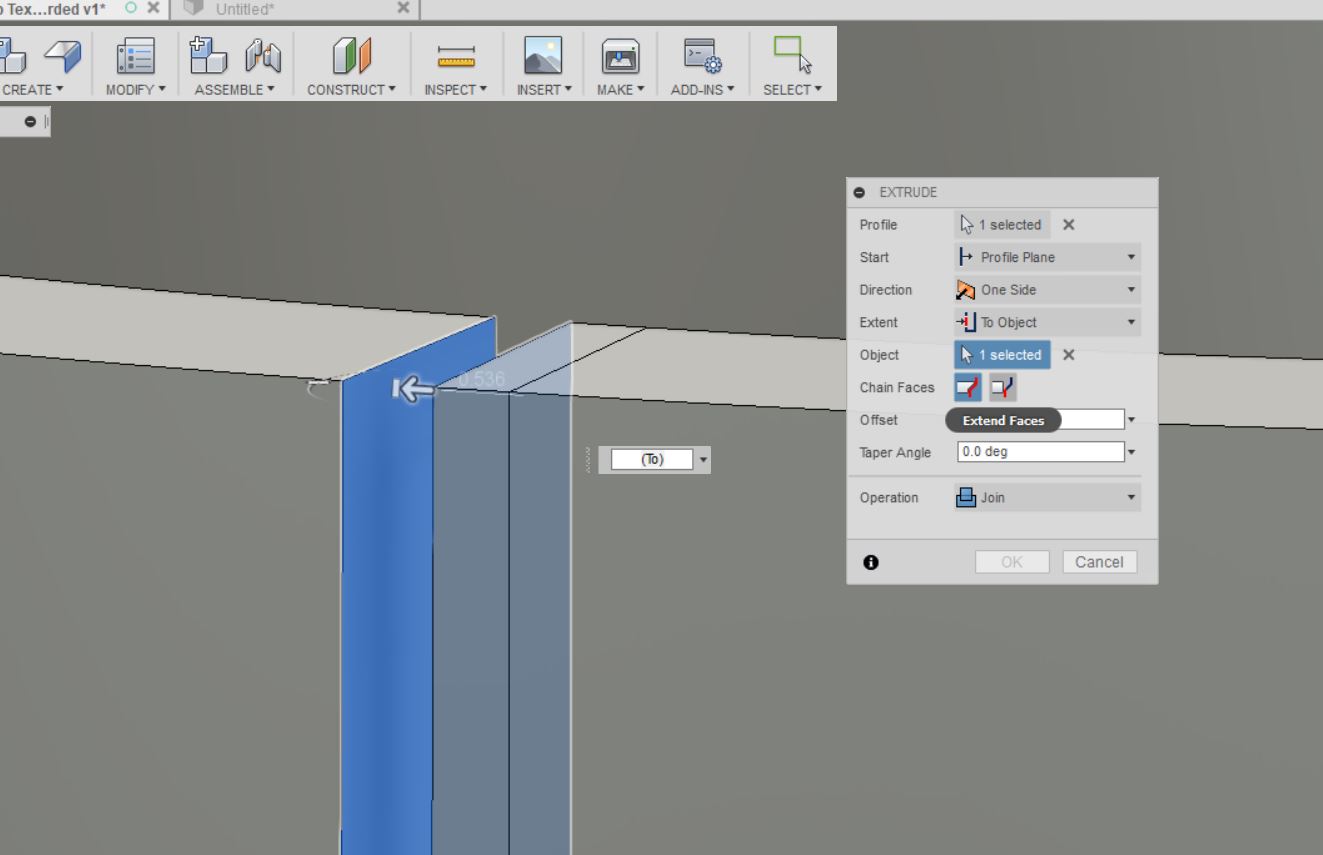Click the Taper Angle input field
Image resolution: width=1323 pixels, height=855 pixels.
pyautogui.click(x=1040, y=452)
